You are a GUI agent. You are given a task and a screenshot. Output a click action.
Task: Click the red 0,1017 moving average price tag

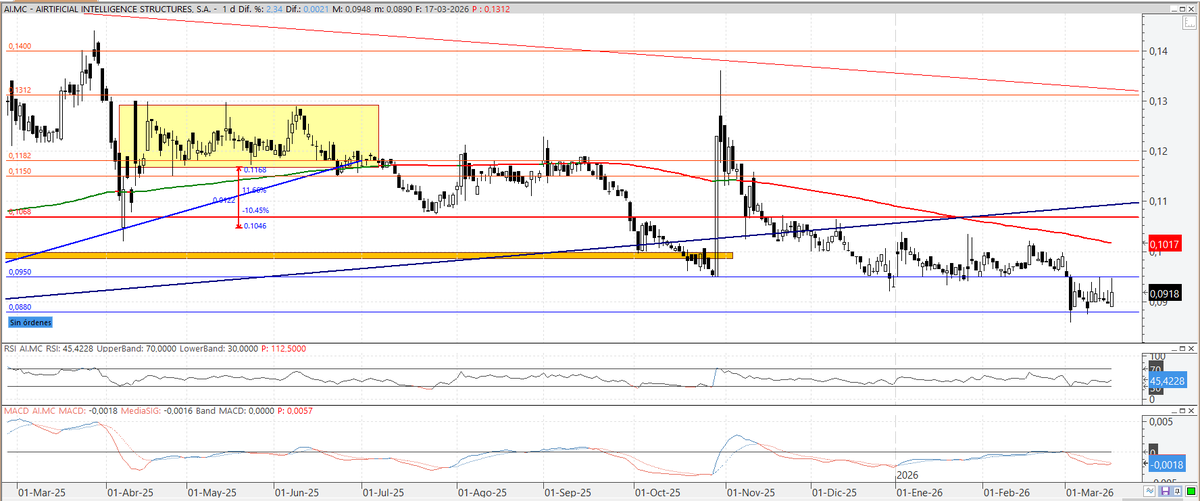(x=1164, y=244)
